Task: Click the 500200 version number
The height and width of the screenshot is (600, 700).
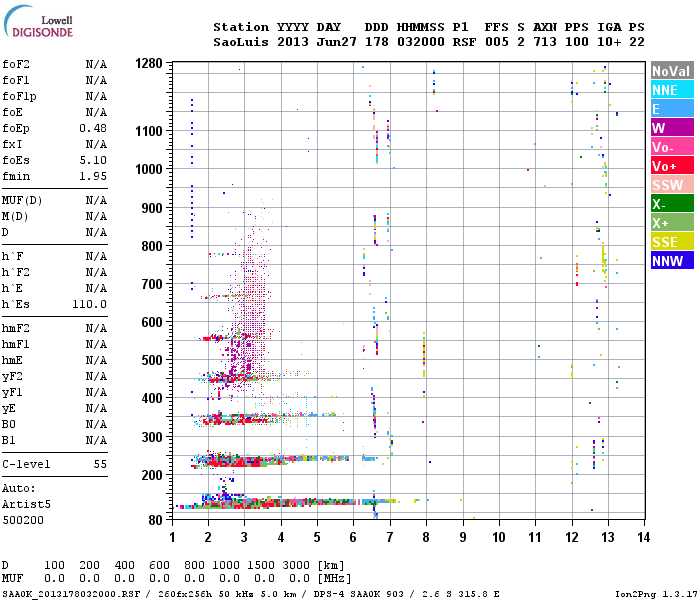Action: (x=23, y=520)
